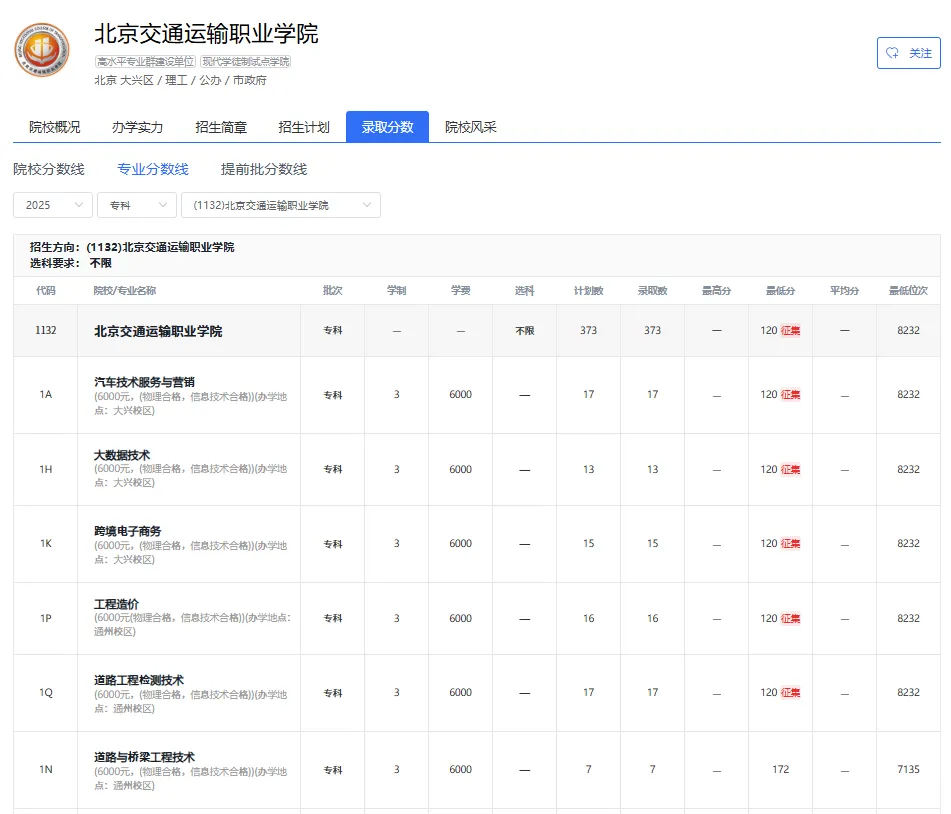Click the 招生方向 group header line

pyautogui.click(x=132, y=247)
